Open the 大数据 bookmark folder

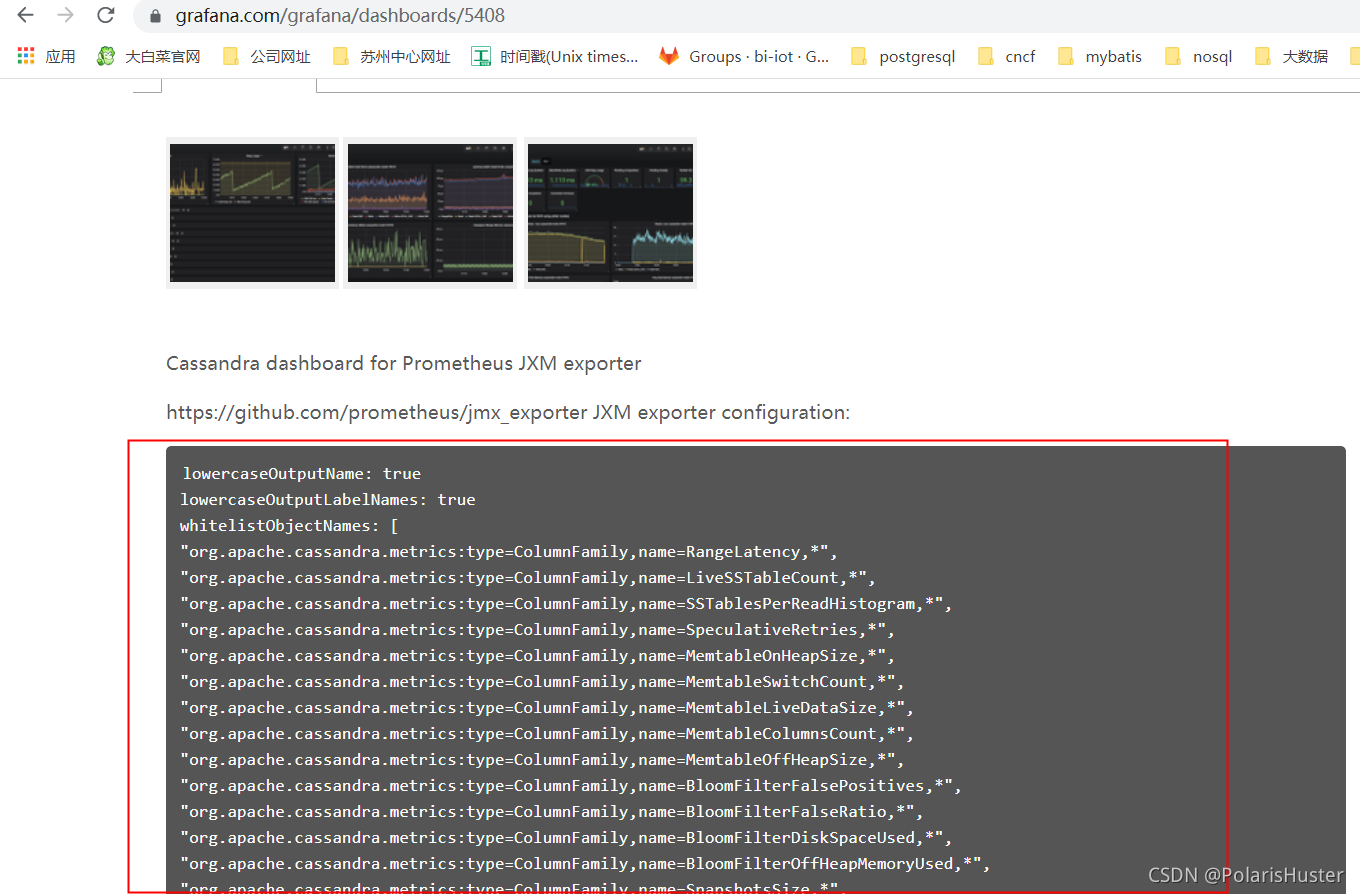[1291, 57]
